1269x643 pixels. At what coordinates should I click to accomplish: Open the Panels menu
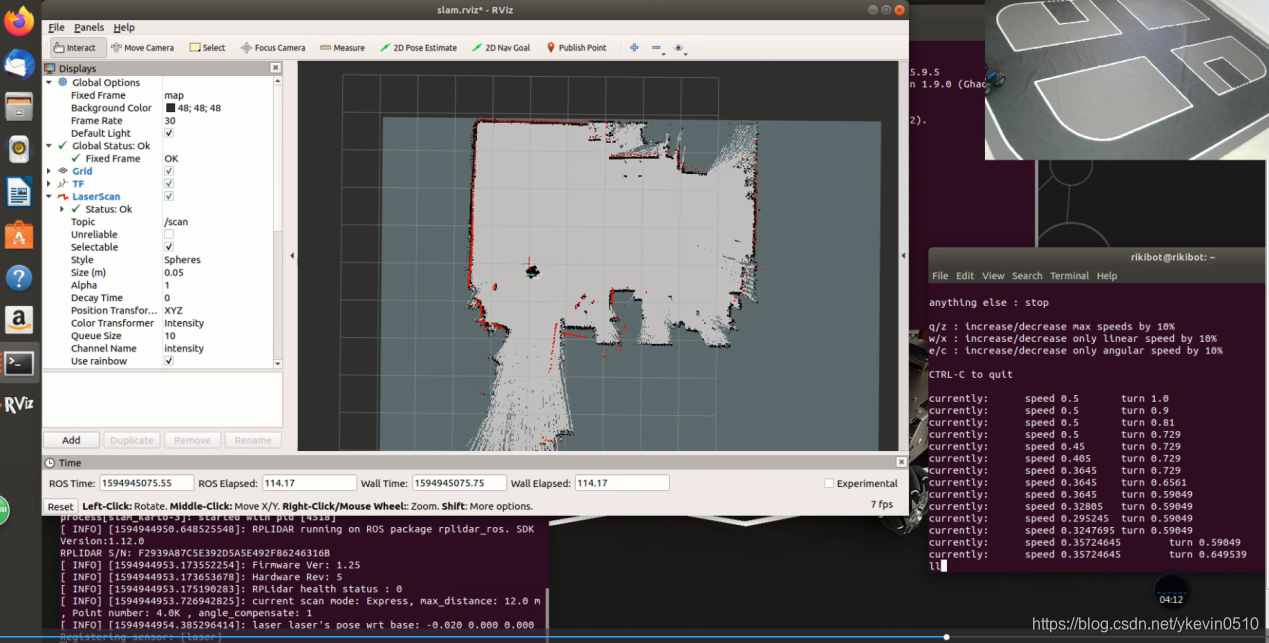tap(89, 27)
